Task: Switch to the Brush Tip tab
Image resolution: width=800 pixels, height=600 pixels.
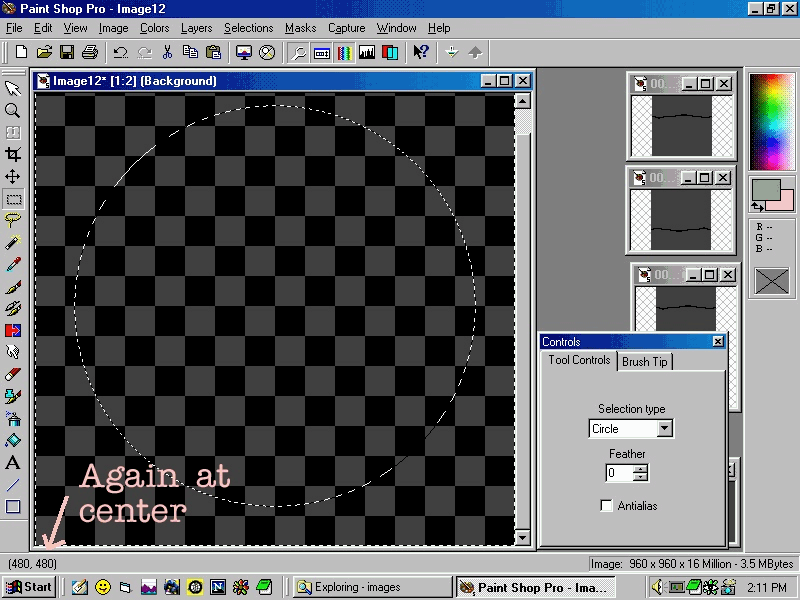Action: (645, 361)
